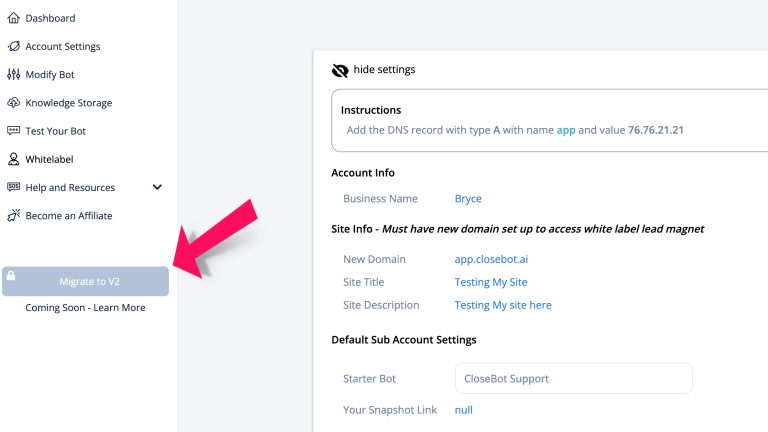Click the Test Your Bot chat icon

[x=14, y=130]
